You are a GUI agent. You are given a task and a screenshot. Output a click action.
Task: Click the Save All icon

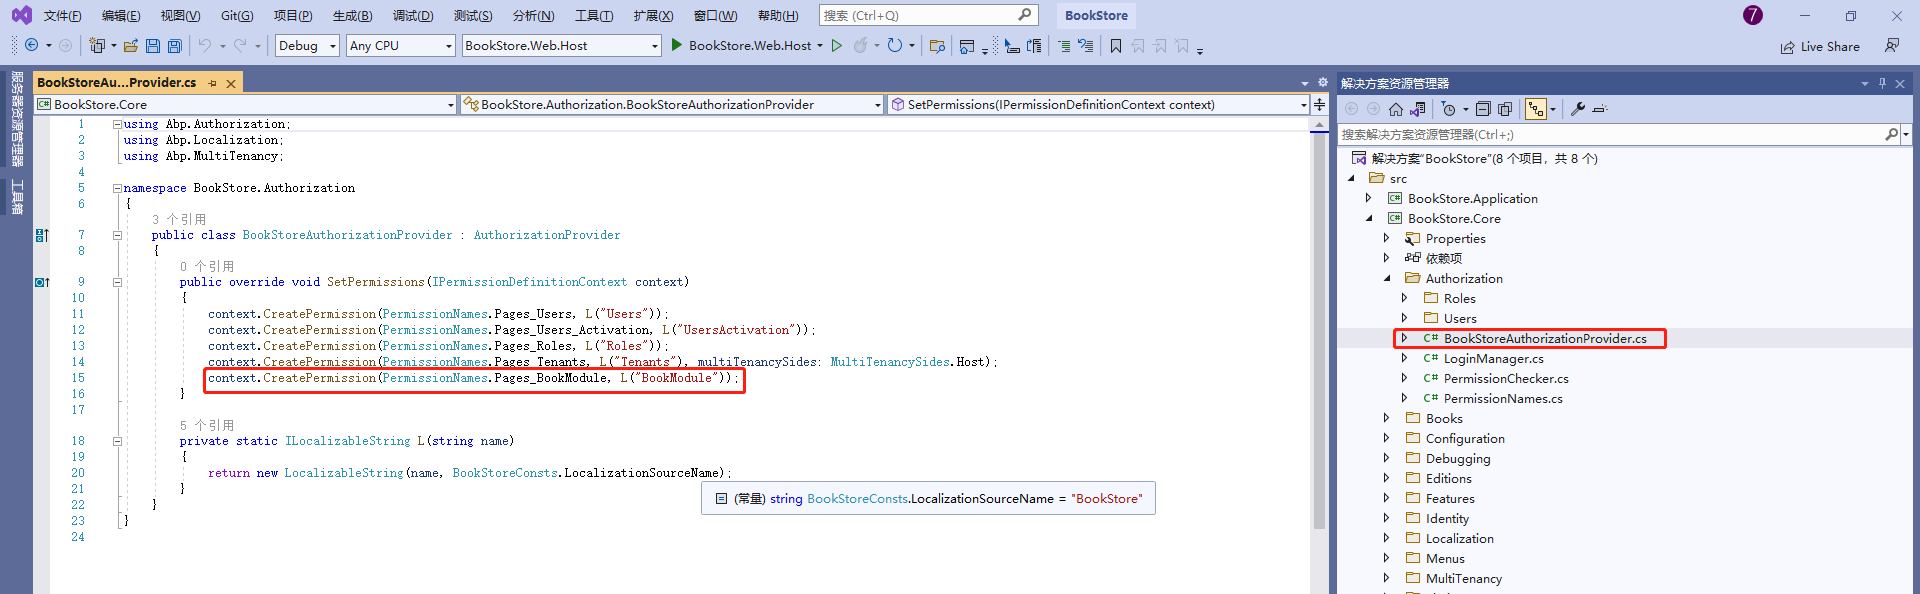(x=175, y=46)
